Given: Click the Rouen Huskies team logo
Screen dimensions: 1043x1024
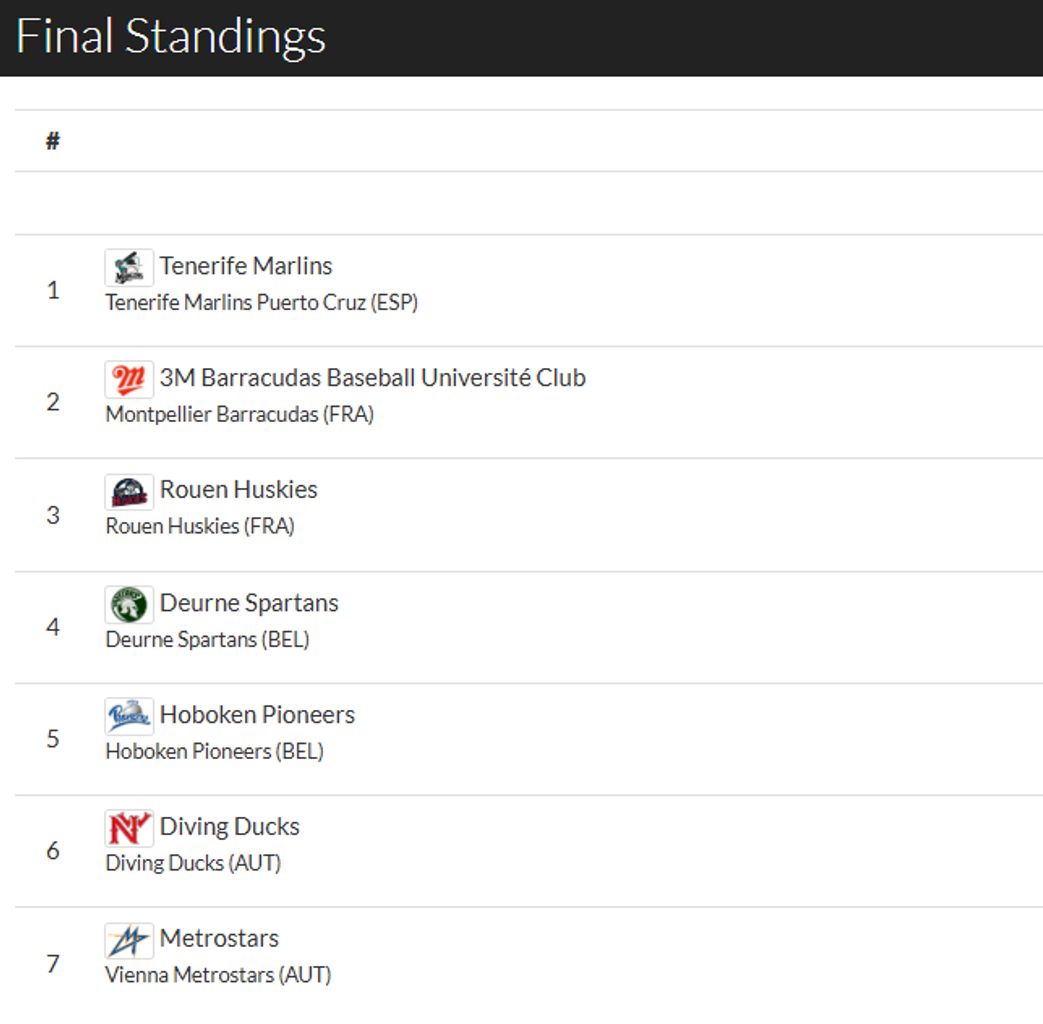Looking at the screenshot, I should tap(129, 491).
